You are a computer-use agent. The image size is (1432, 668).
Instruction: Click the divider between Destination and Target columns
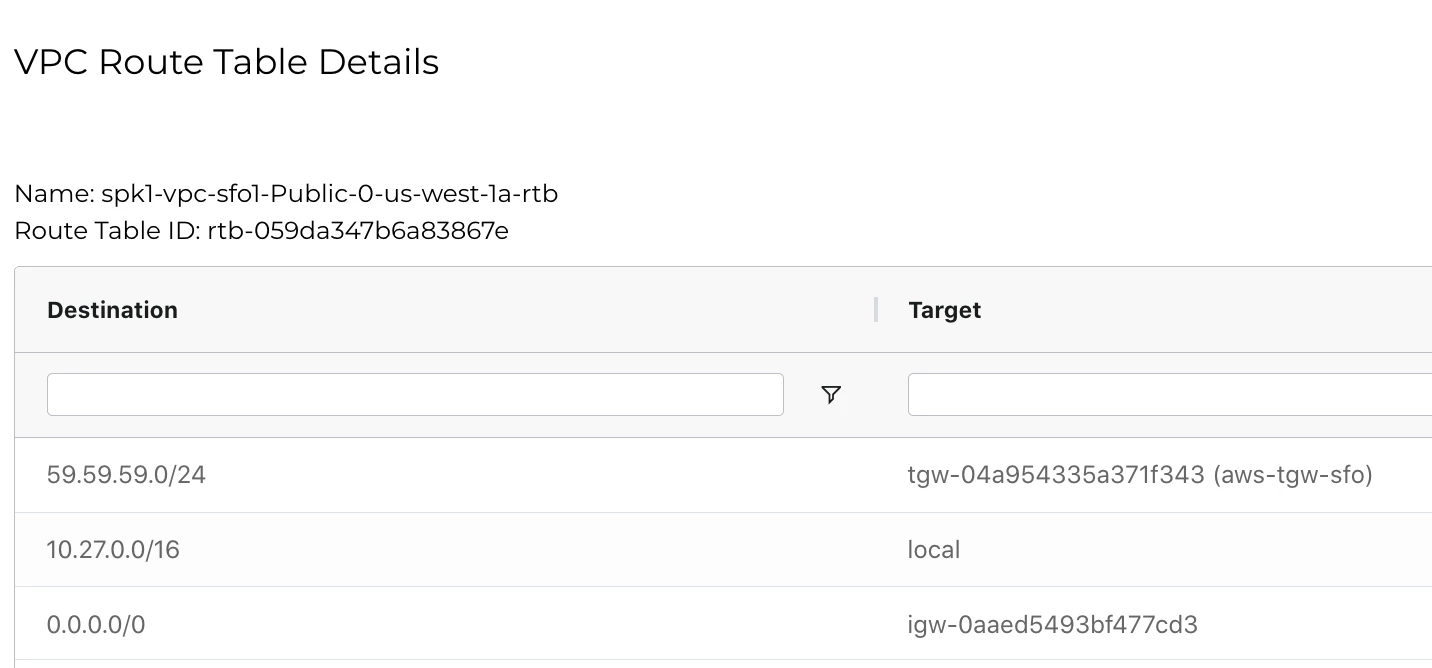875,310
